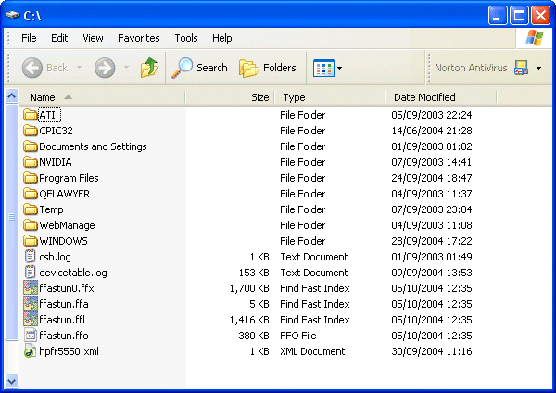
Task: Open the File menu
Action: pyautogui.click(x=28, y=38)
